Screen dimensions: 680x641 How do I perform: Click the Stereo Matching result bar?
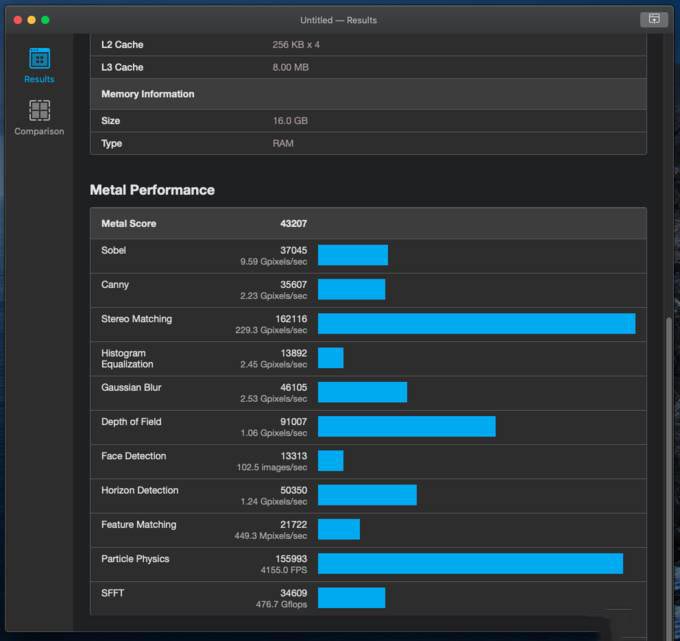tap(477, 324)
